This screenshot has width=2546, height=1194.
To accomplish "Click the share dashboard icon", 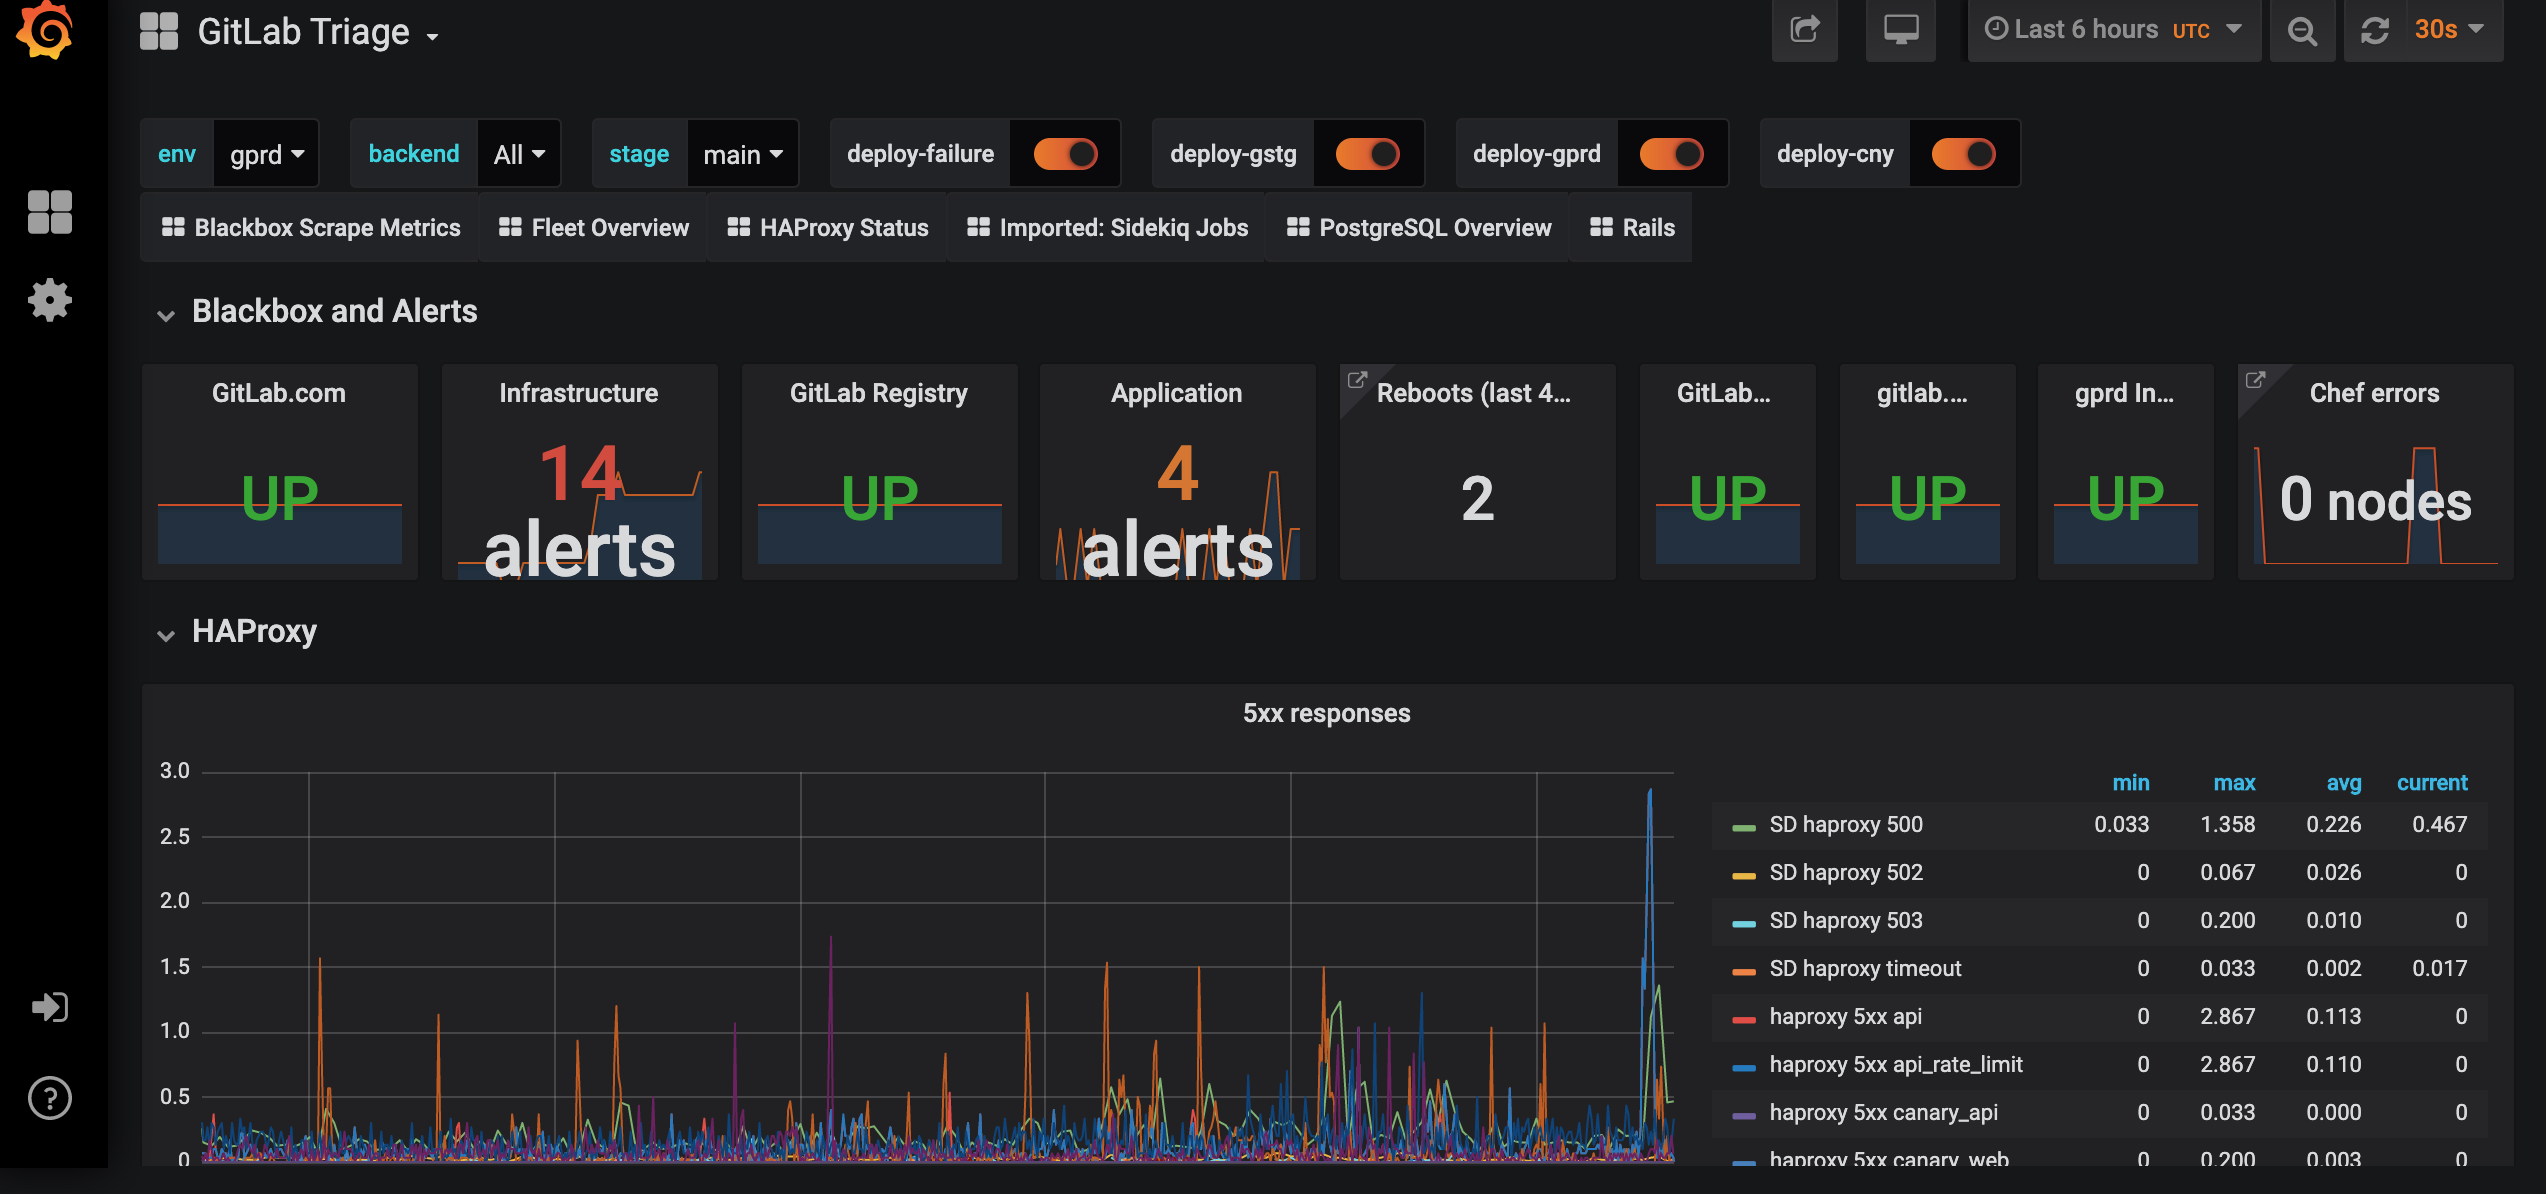I will (x=1804, y=30).
